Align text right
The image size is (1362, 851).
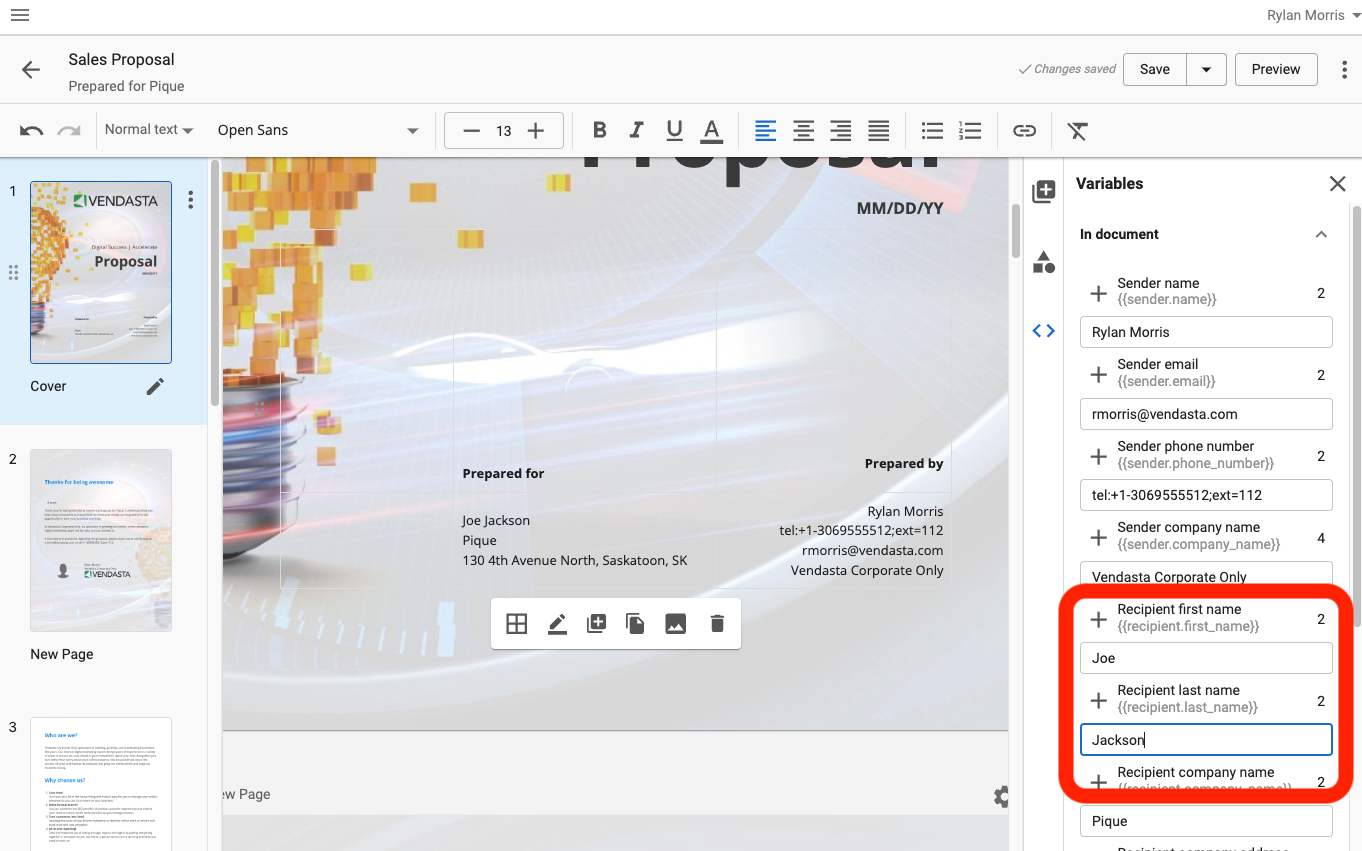pyautogui.click(x=841, y=130)
